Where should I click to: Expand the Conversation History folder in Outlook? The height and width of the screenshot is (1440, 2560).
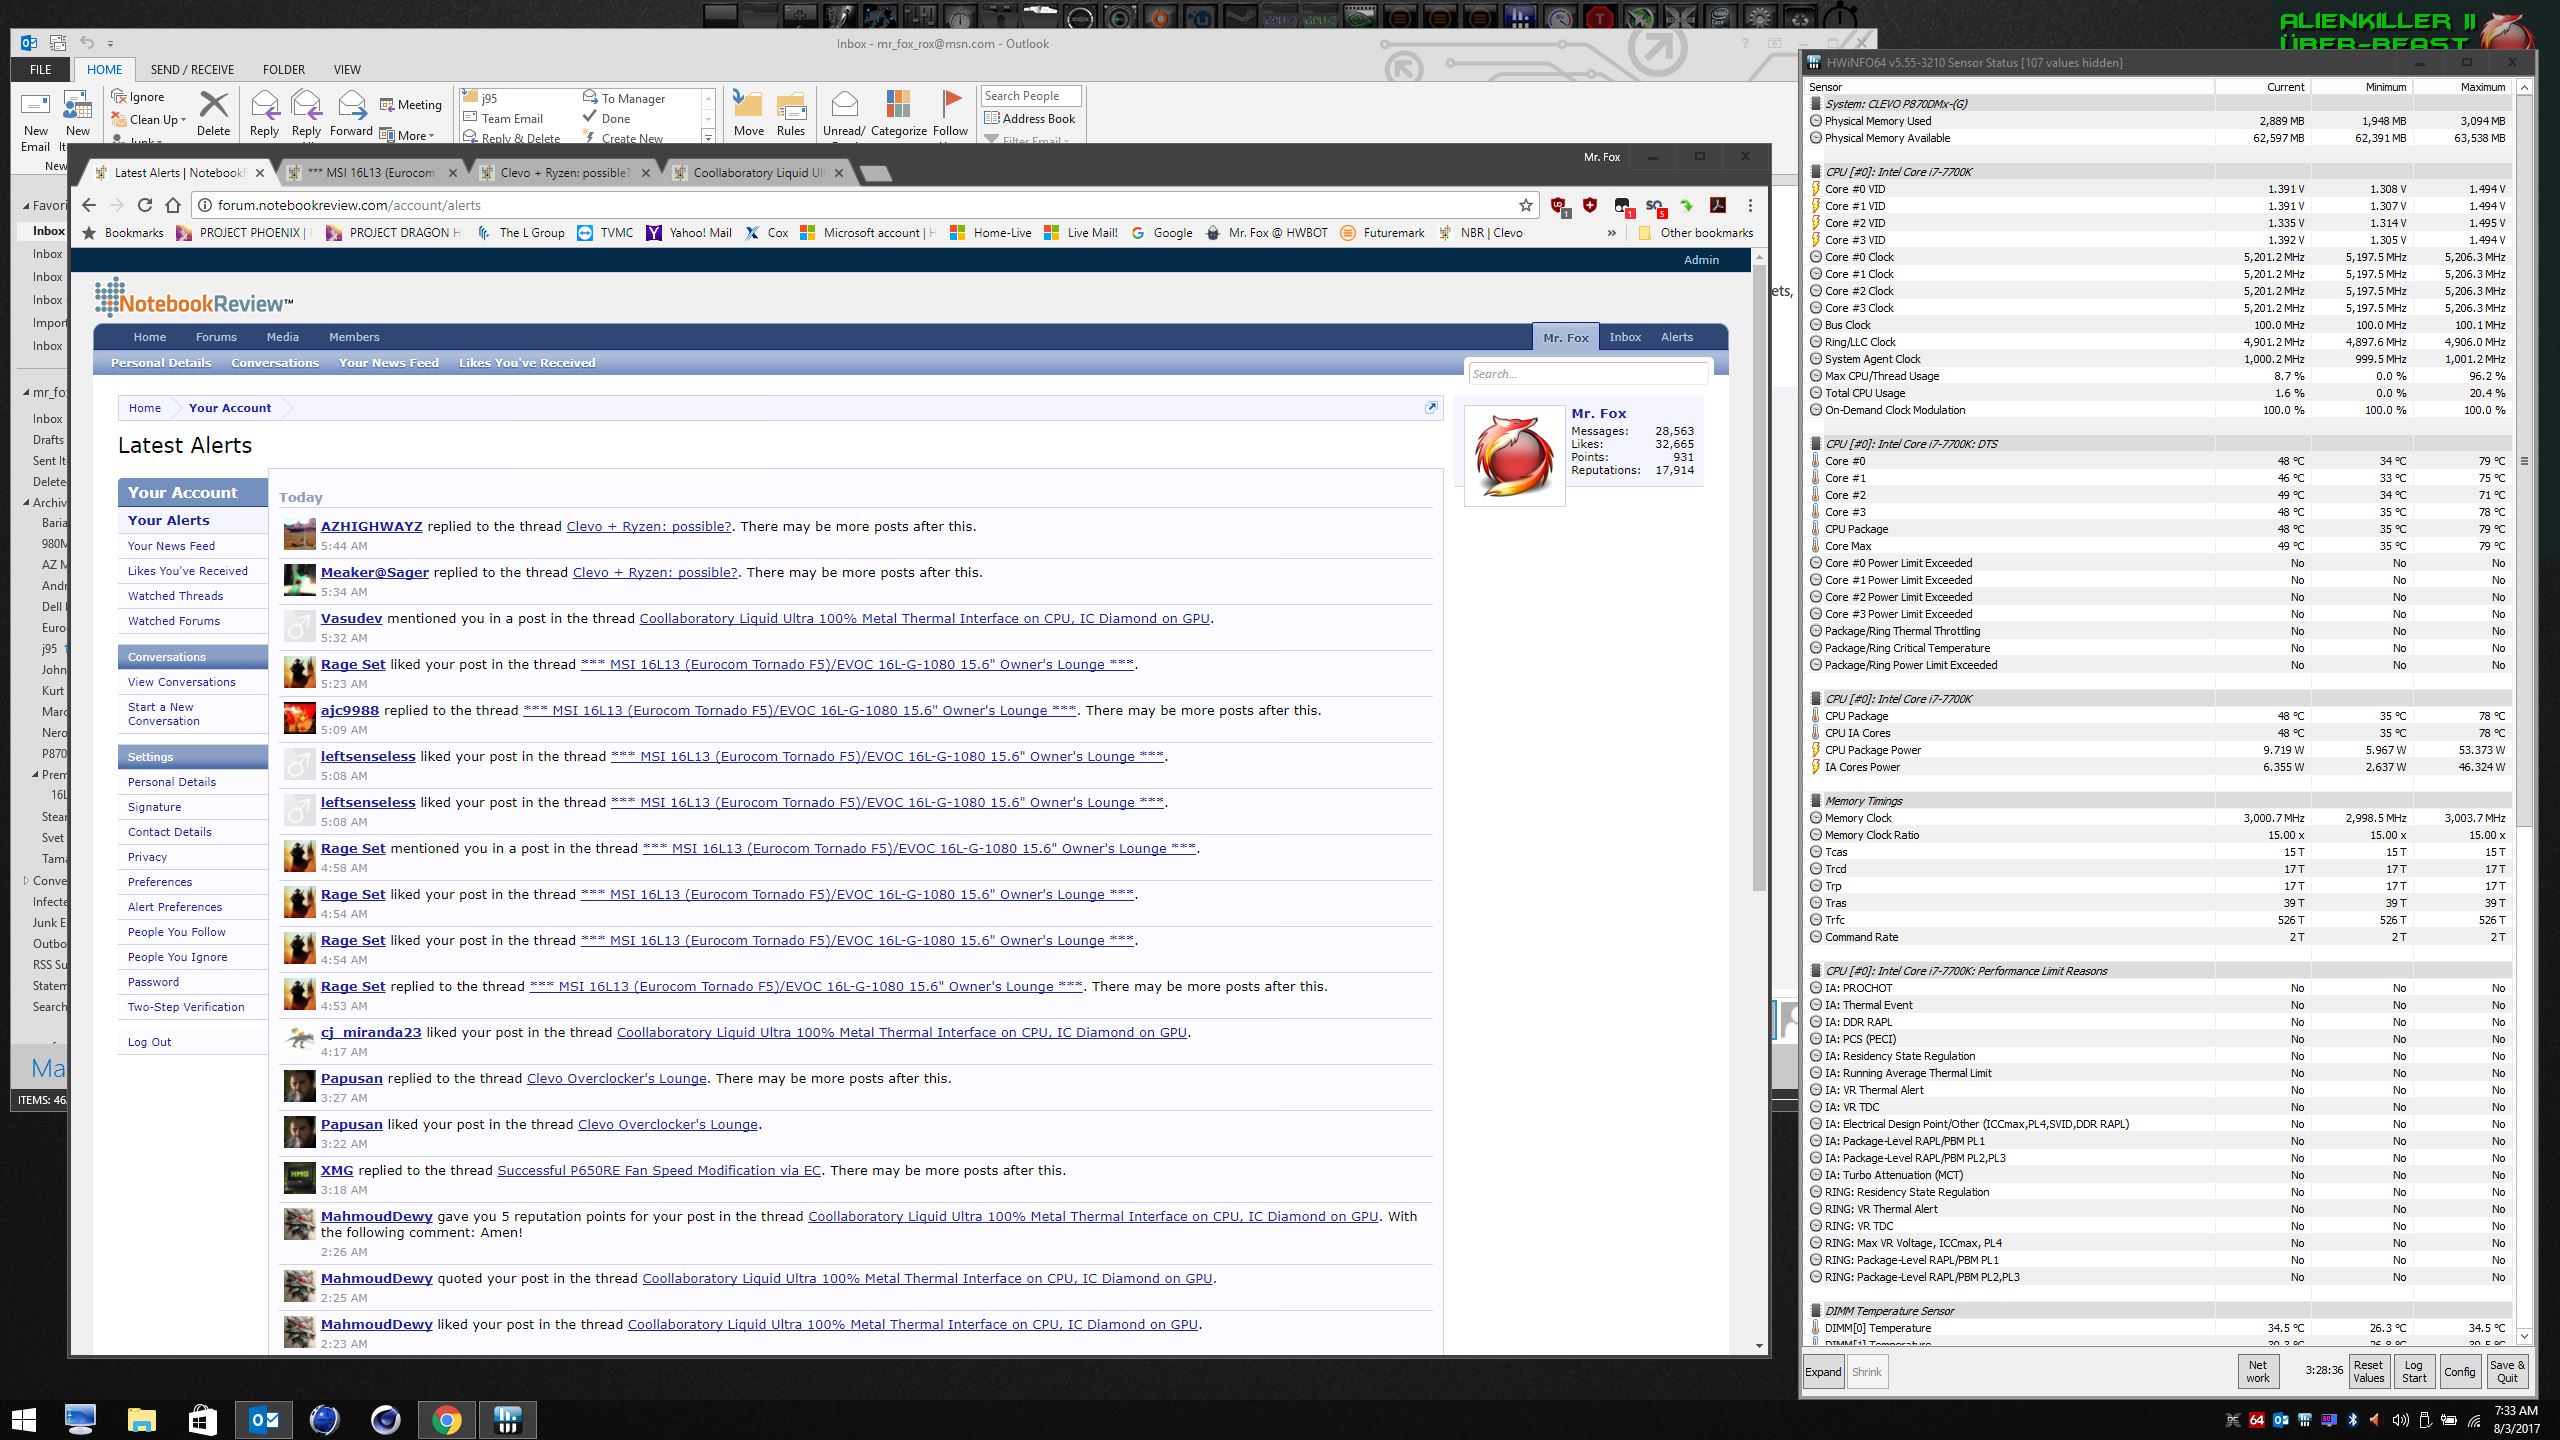(x=26, y=881)
